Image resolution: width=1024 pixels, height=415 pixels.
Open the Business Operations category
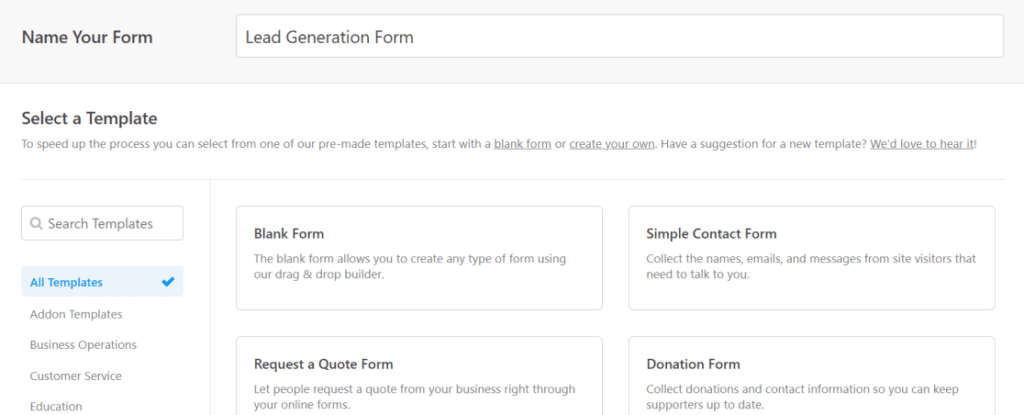[x=83, y=344]
